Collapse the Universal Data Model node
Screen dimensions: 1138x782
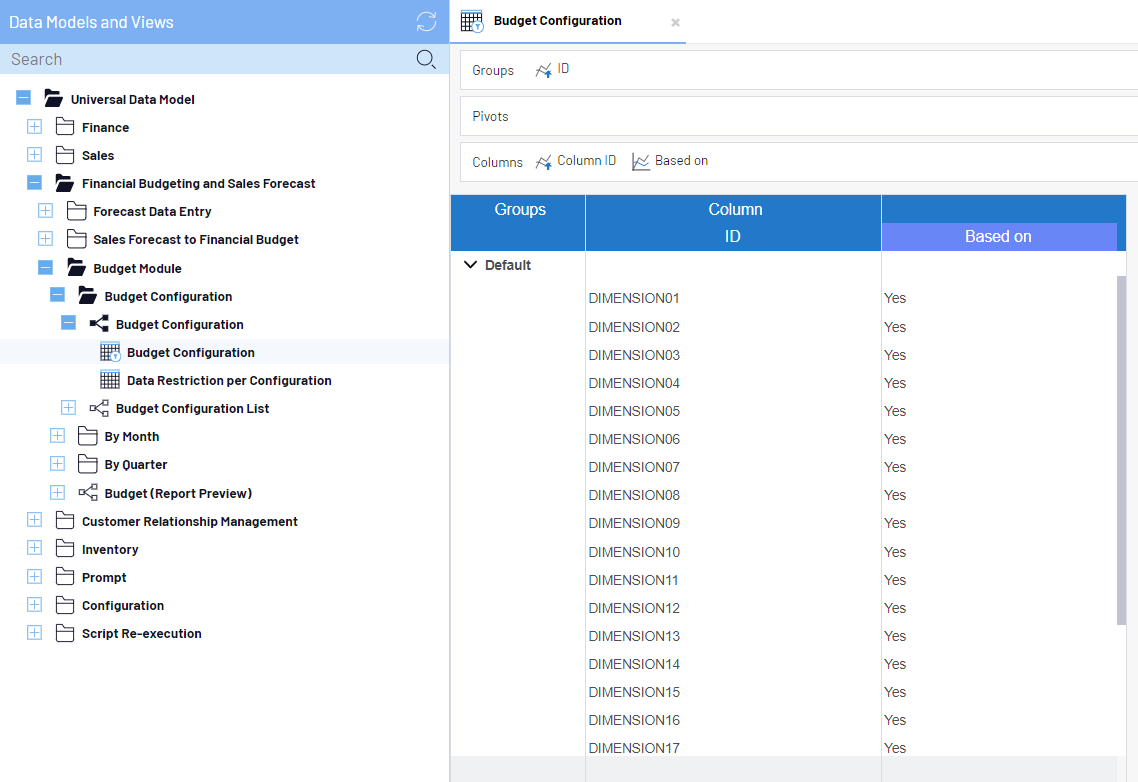(23, 99)
